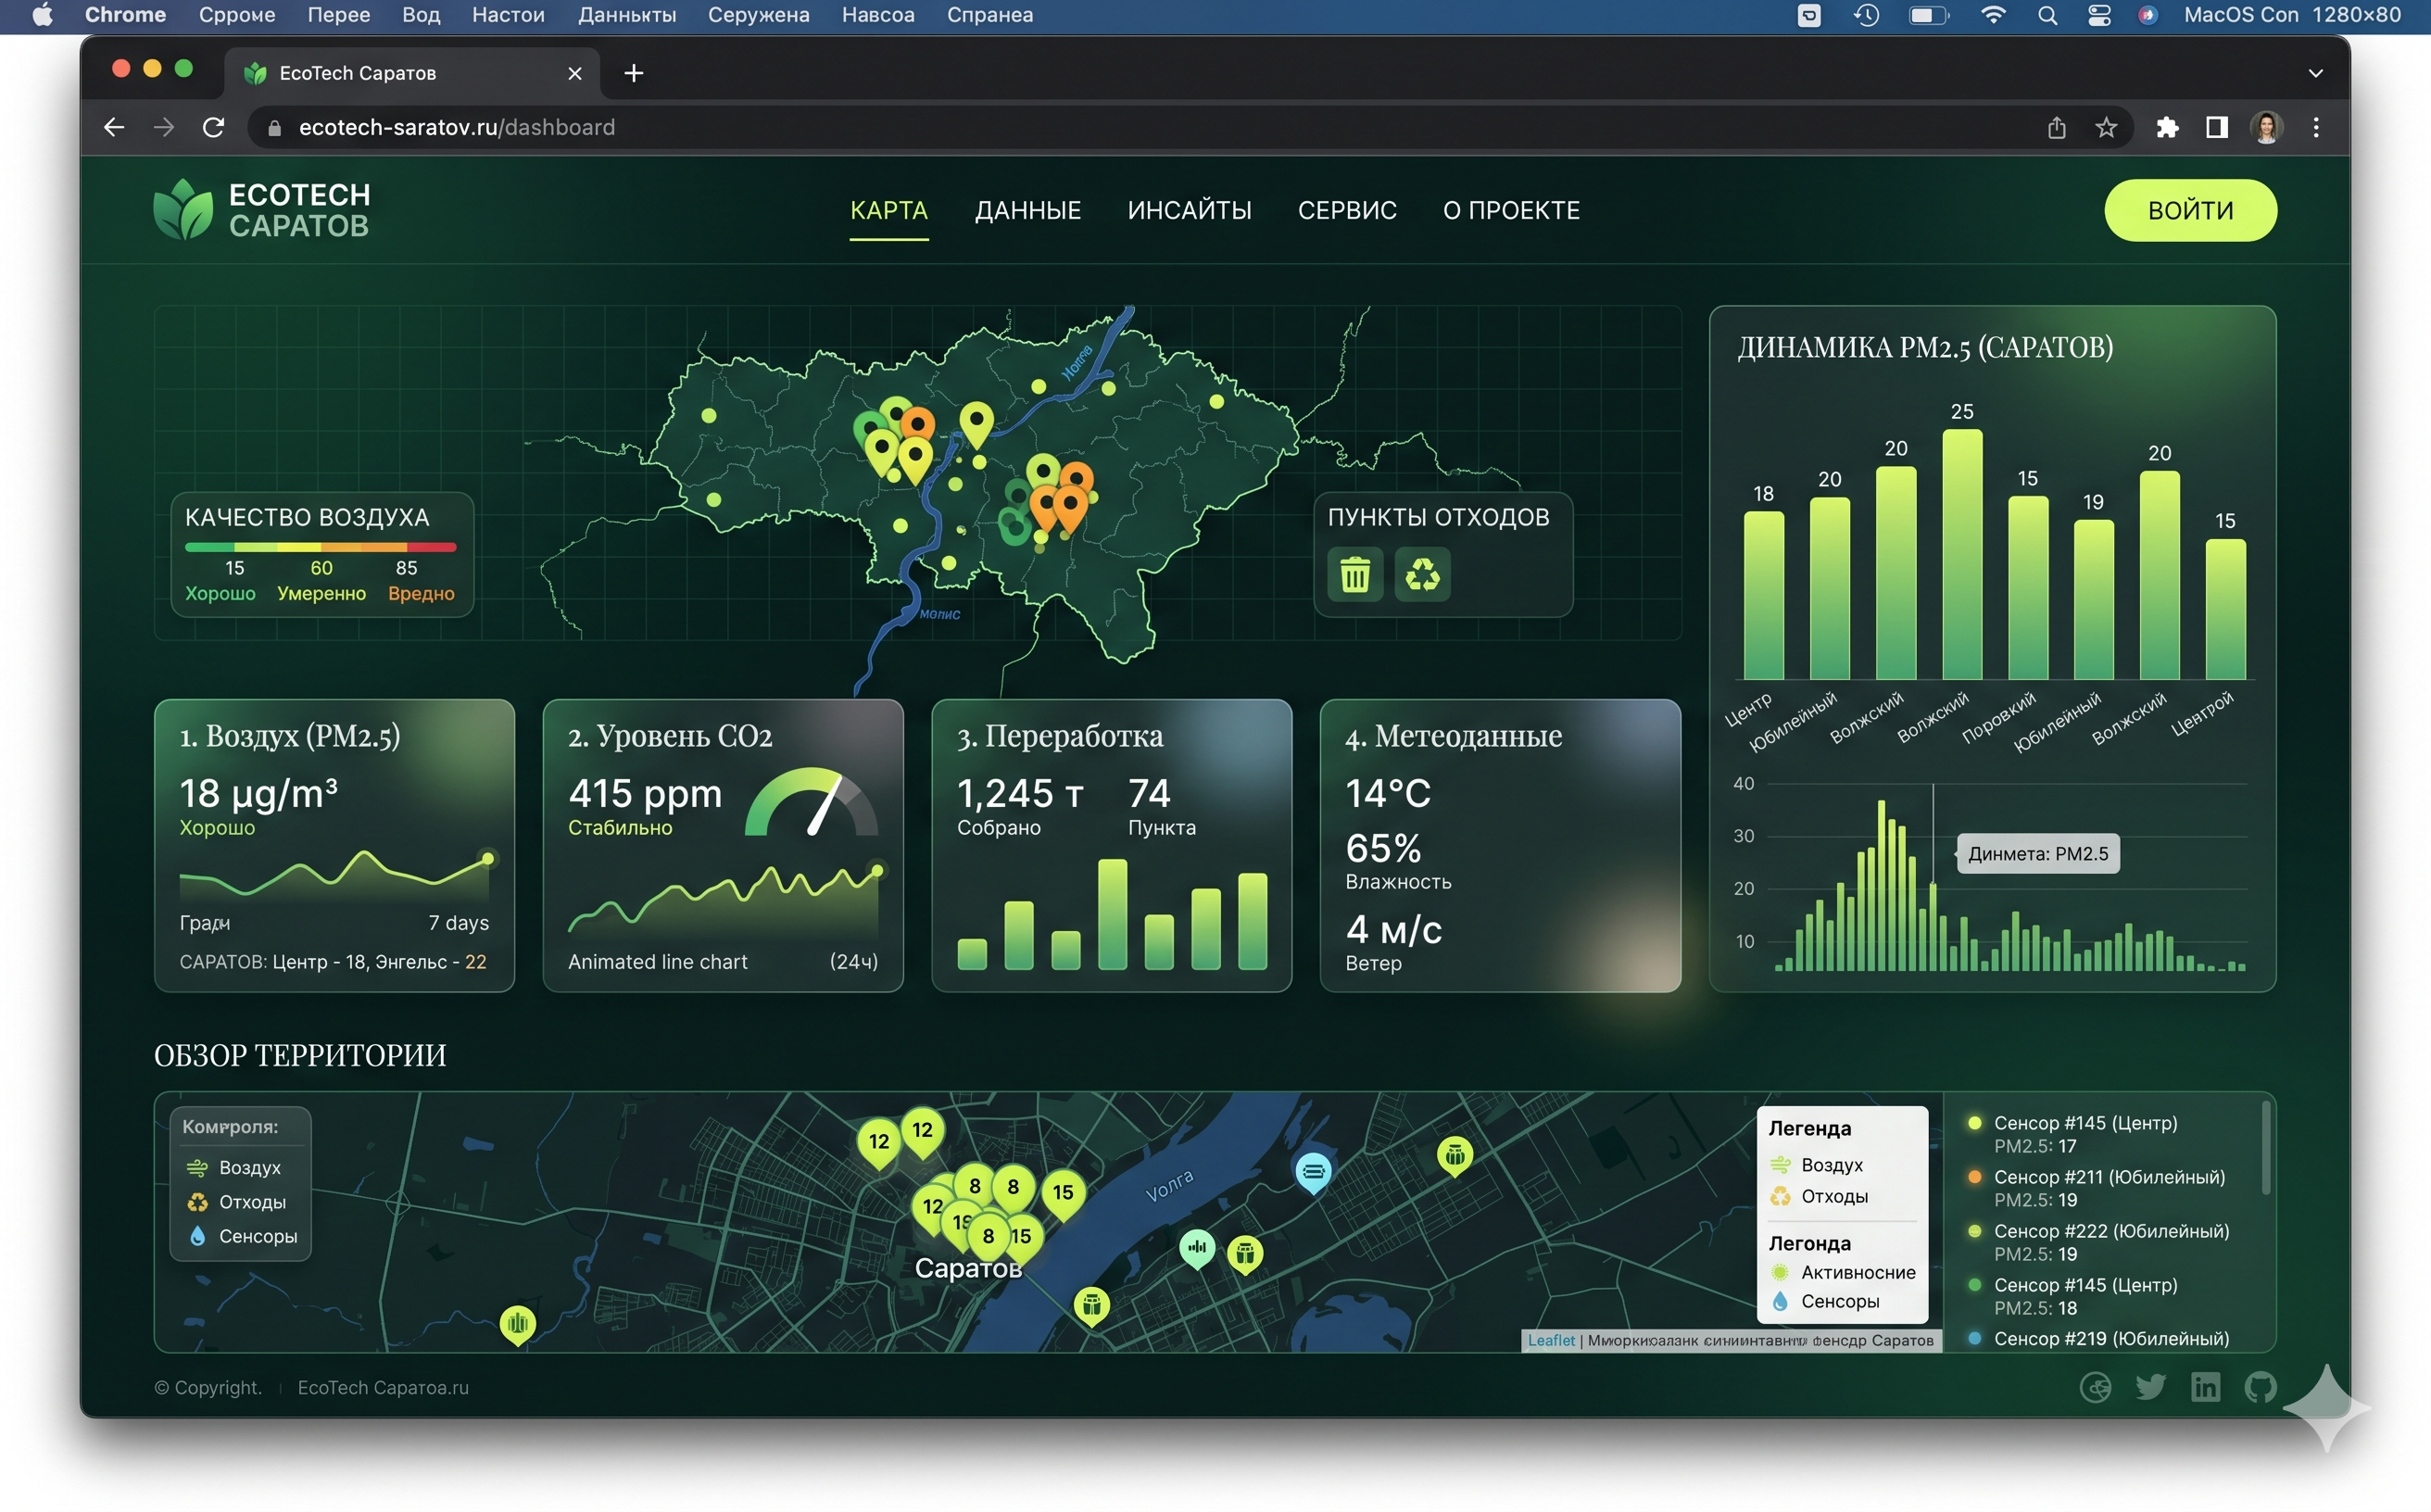Click the globe icon in footer
2431x1512 pixels.
[x=2095, y=1386]
